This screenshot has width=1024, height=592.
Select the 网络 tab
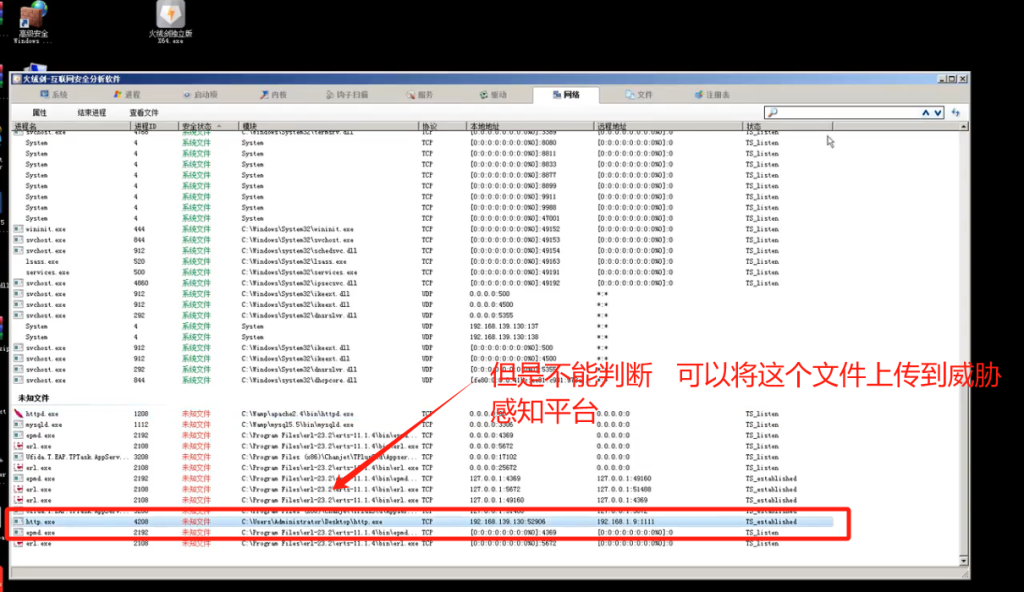pos(566,95)
